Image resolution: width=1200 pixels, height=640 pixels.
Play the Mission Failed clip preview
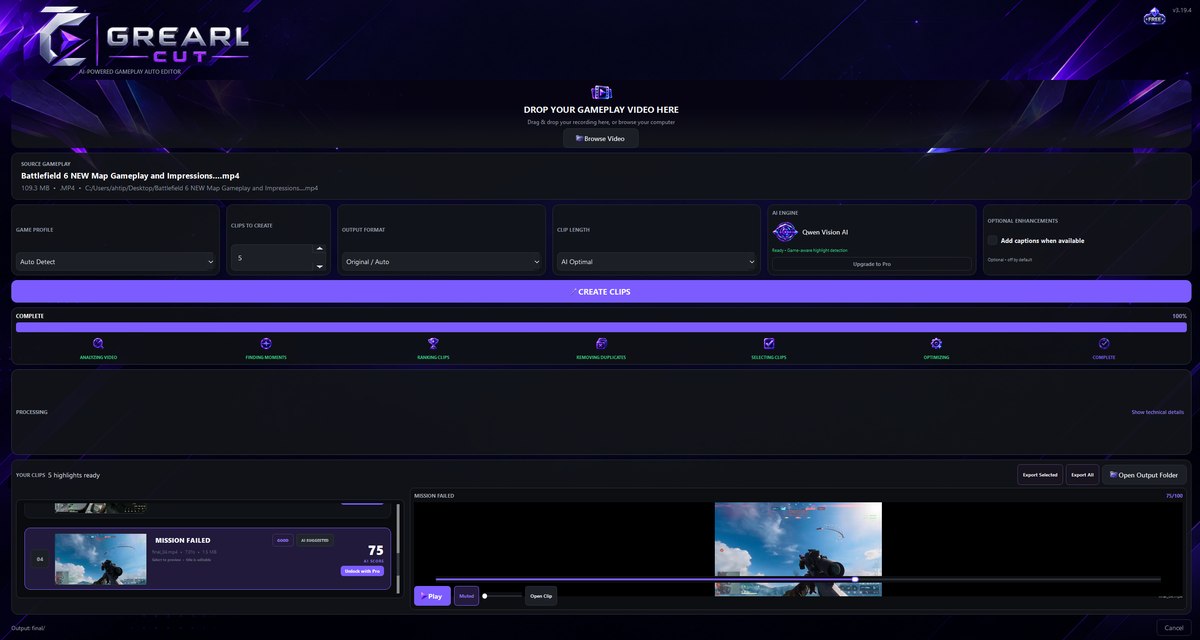(x=432, y=596)
